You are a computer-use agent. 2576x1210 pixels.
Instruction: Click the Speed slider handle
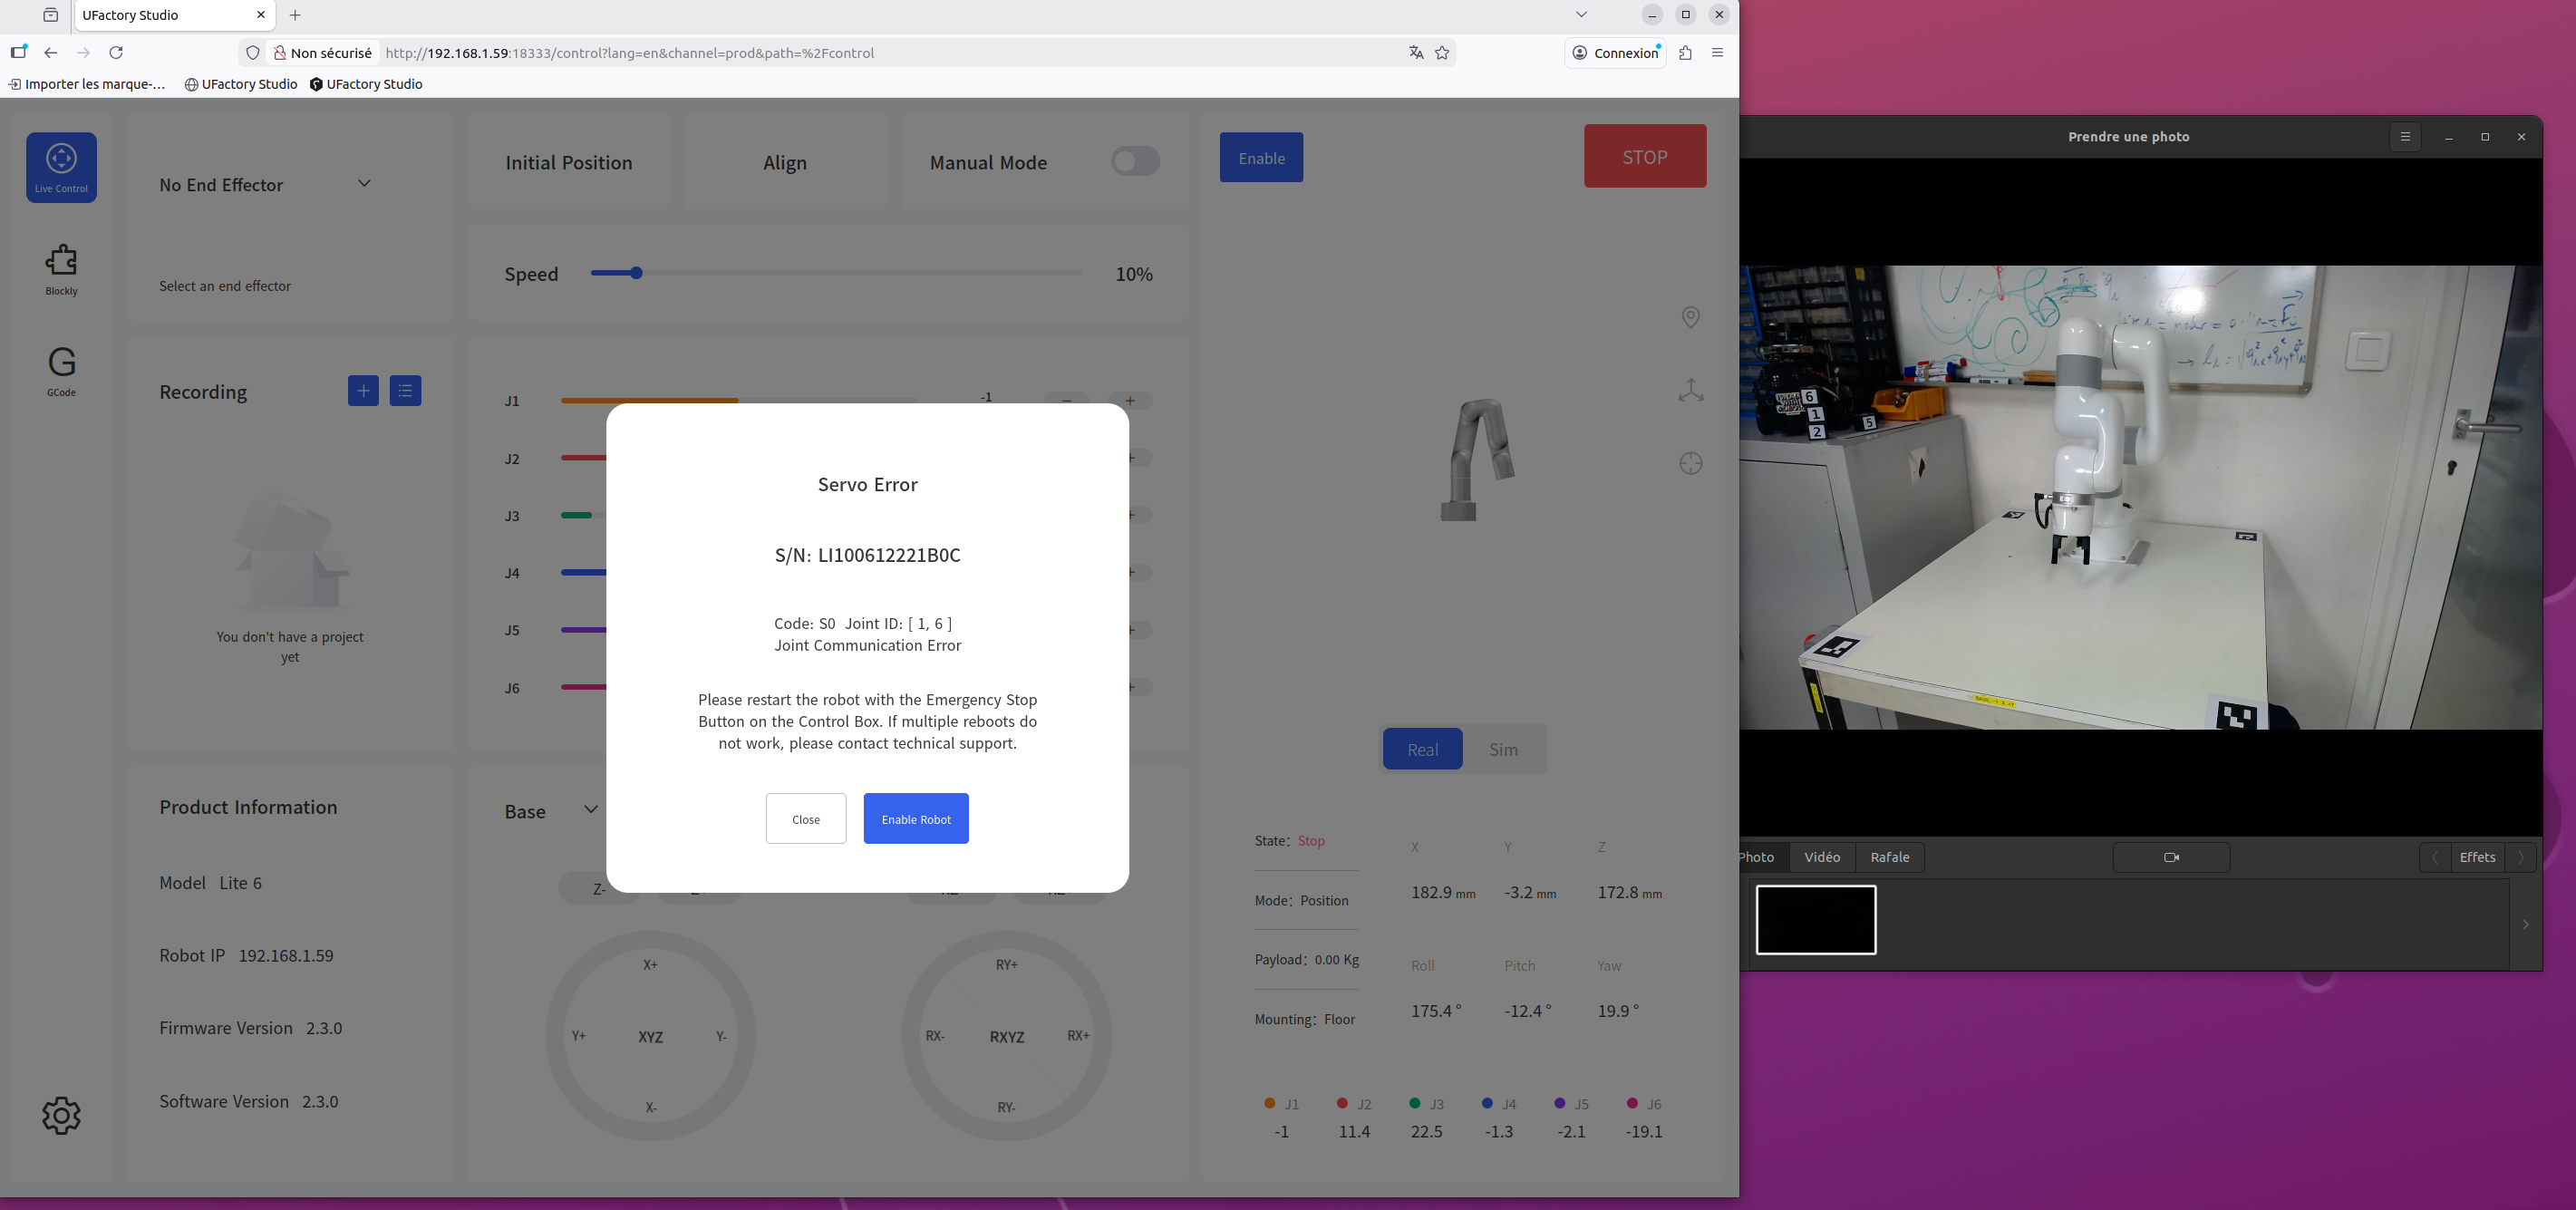(636, 273)
